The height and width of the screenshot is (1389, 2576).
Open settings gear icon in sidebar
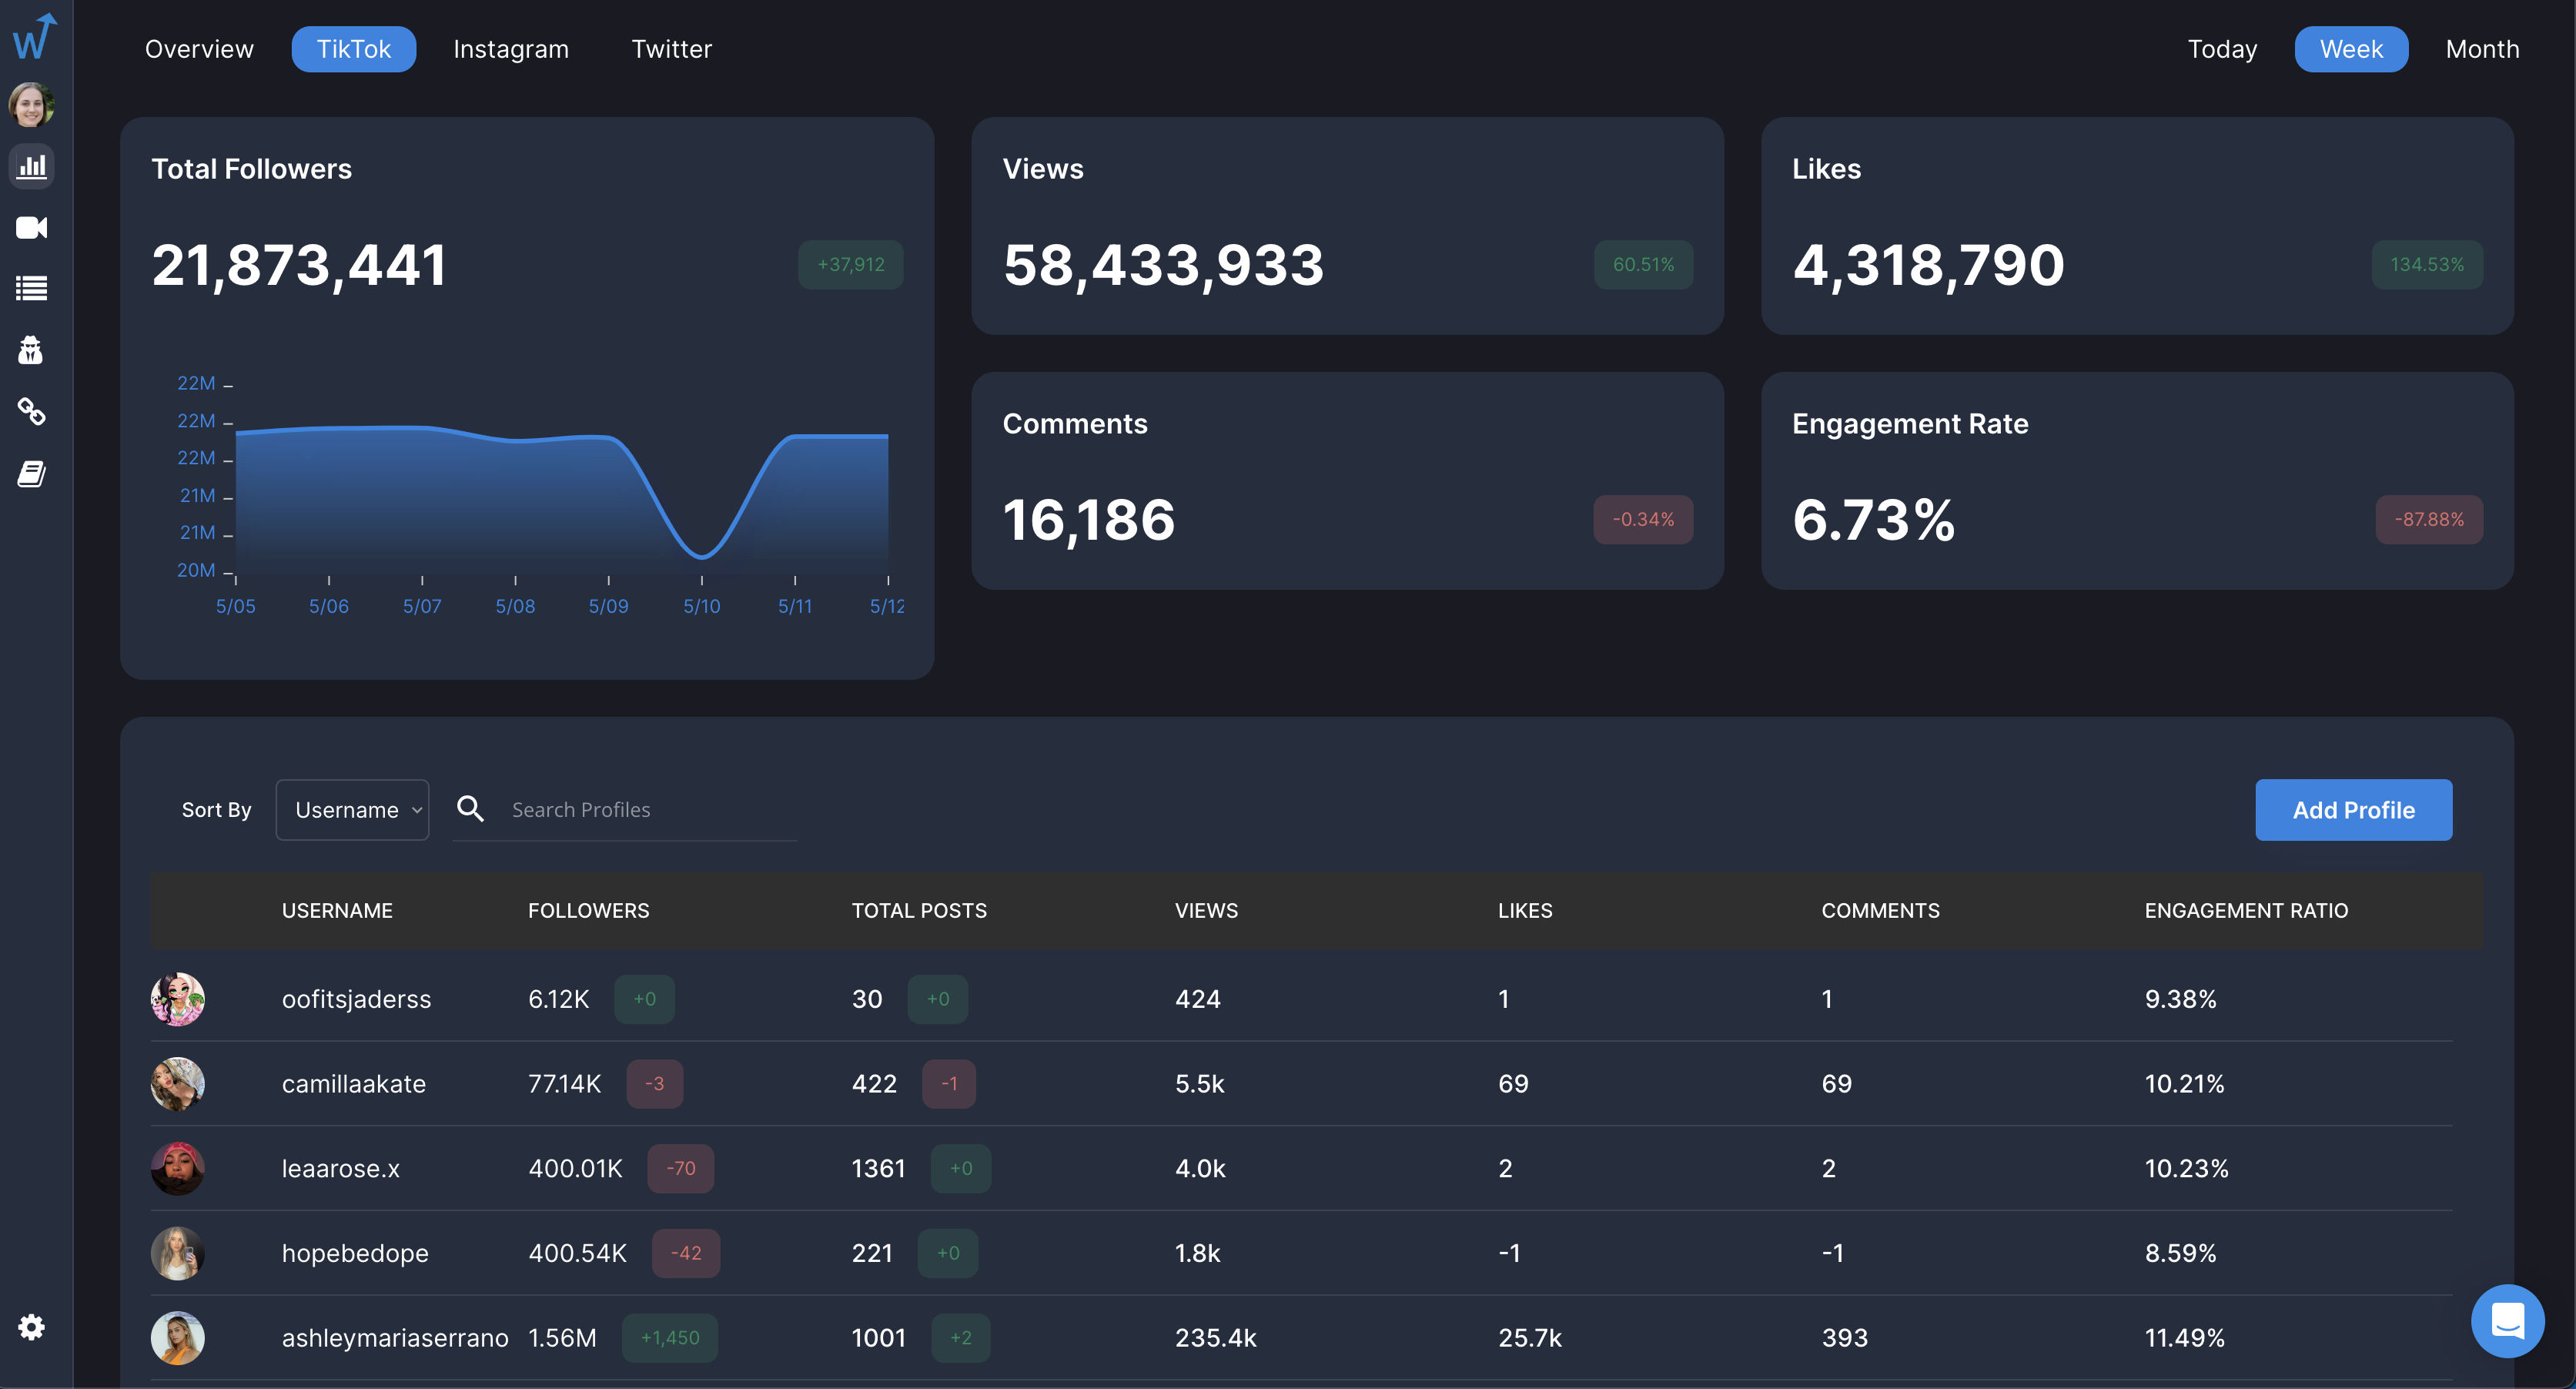point(32,1327)
